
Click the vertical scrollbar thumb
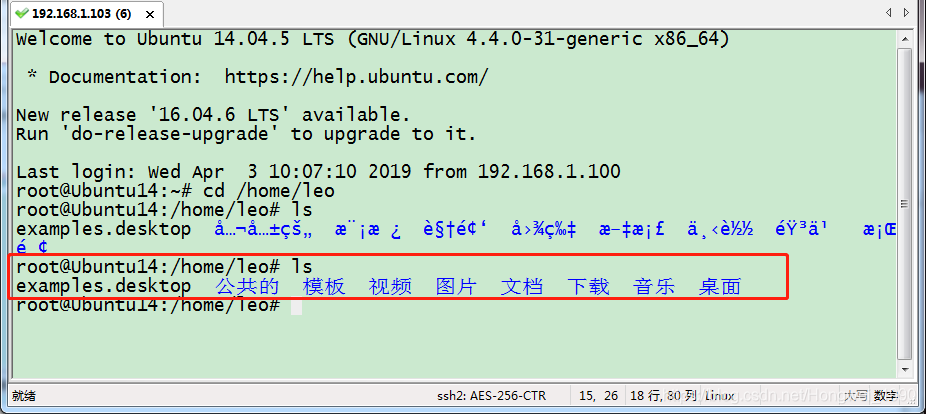(x=904, y=203)
